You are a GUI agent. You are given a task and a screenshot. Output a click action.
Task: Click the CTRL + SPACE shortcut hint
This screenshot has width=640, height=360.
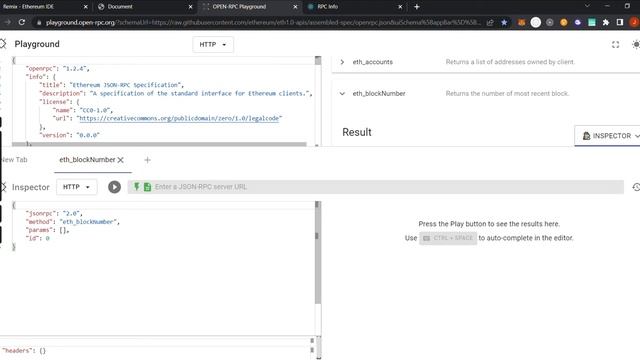(448, 238)
